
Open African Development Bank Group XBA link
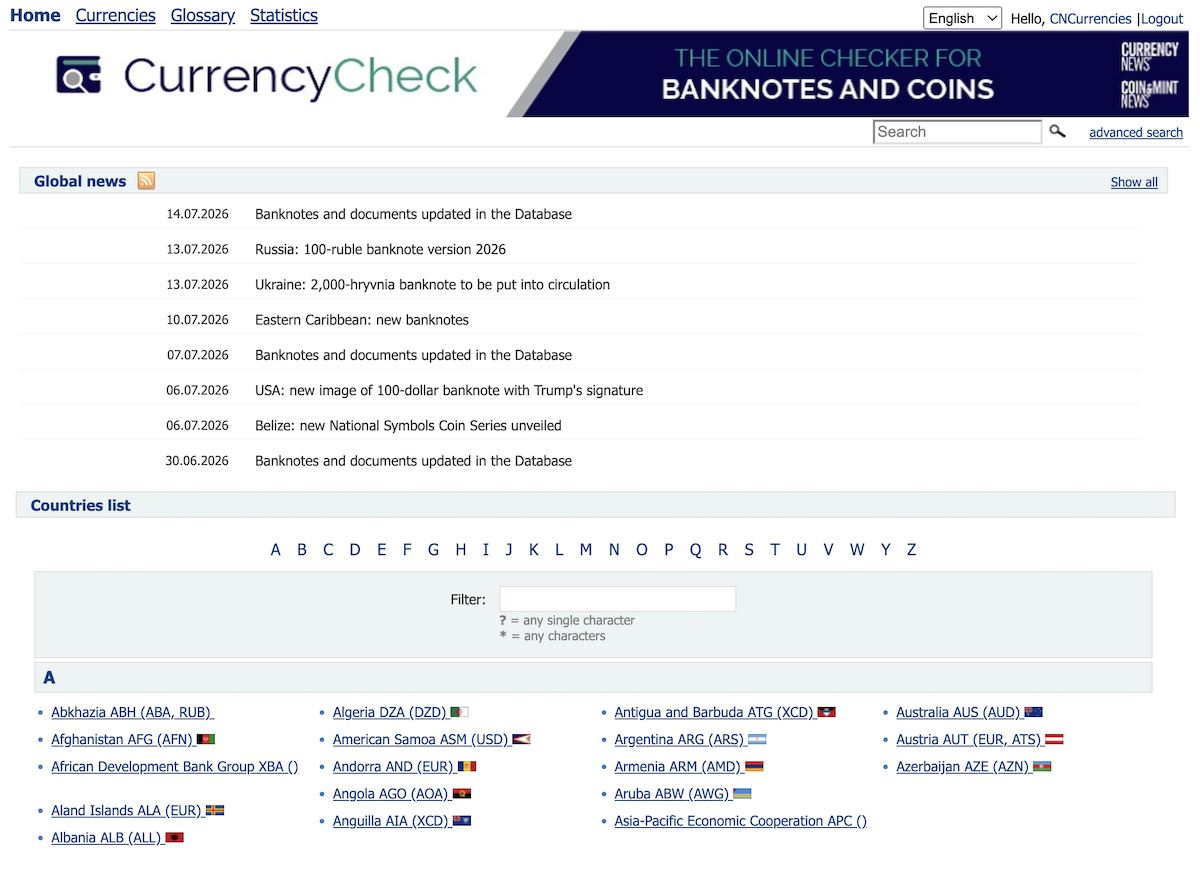(175, 767)
